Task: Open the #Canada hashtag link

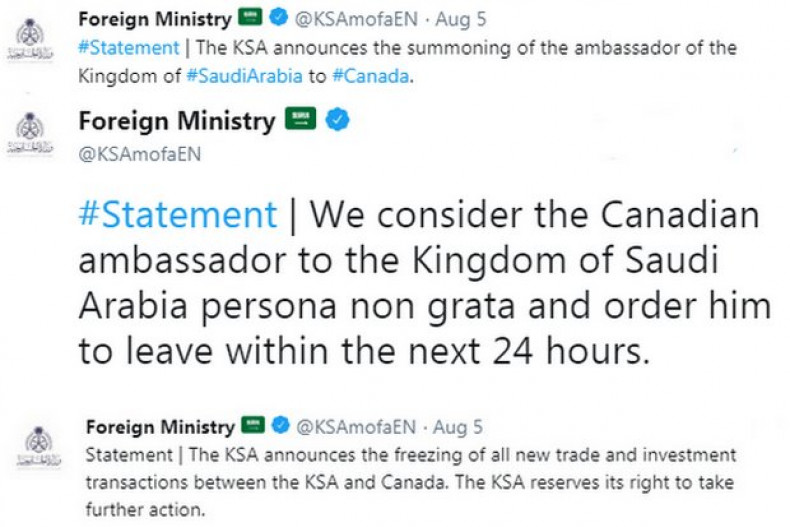Action: click(x=372, y=74)
